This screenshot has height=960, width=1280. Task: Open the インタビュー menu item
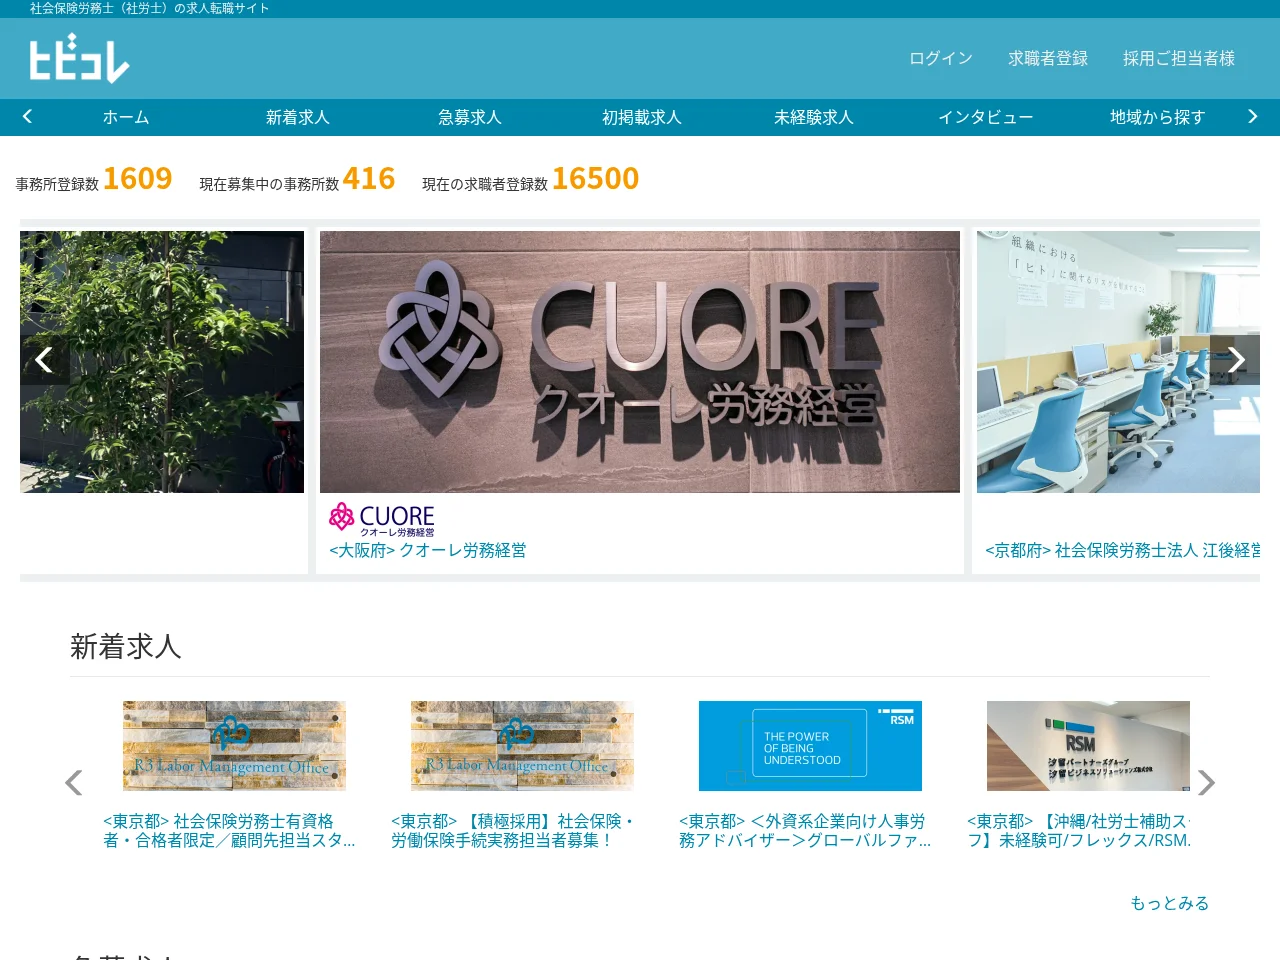(x=986, y=117)
